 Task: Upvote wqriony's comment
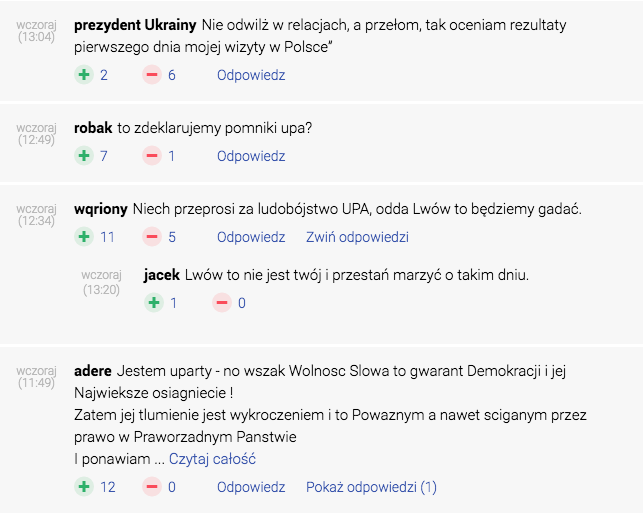(84, 237)
